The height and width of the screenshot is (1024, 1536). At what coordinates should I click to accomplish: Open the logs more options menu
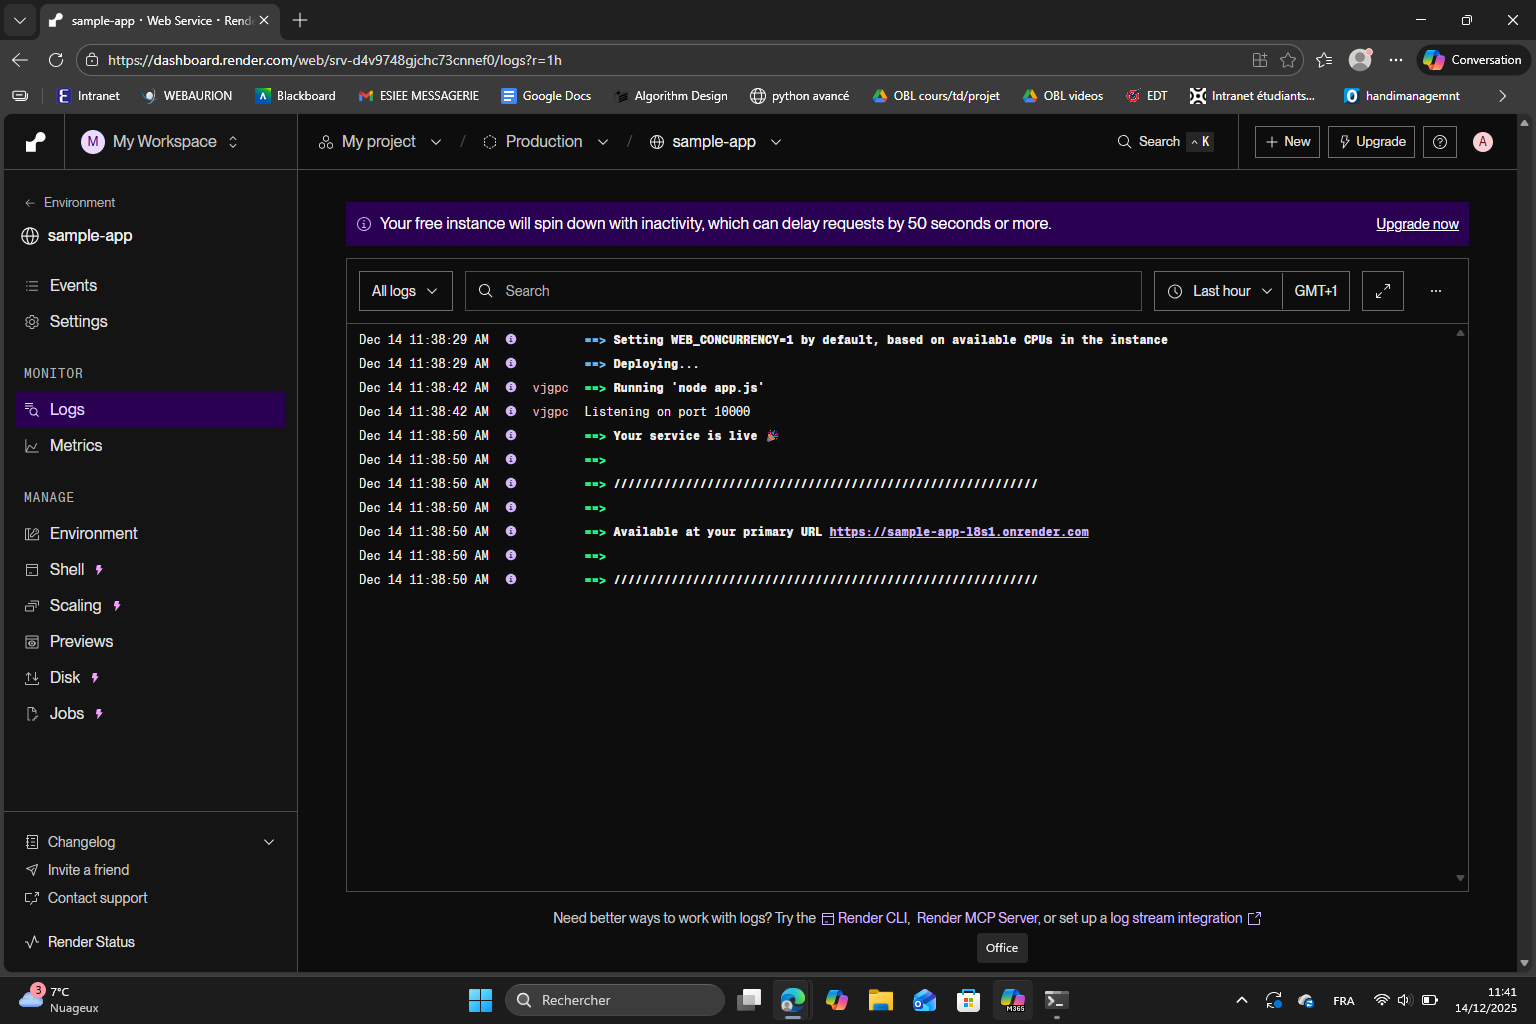tap(1435, 291)
